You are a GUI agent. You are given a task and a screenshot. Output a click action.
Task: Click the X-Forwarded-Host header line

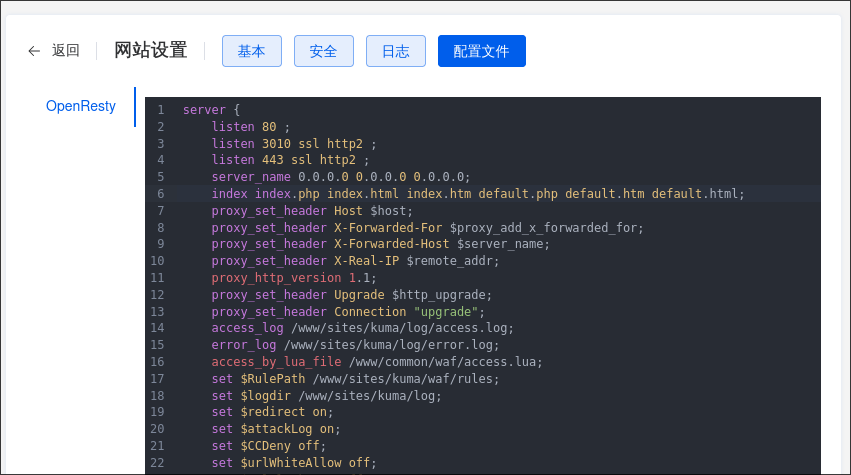point(380,244)
